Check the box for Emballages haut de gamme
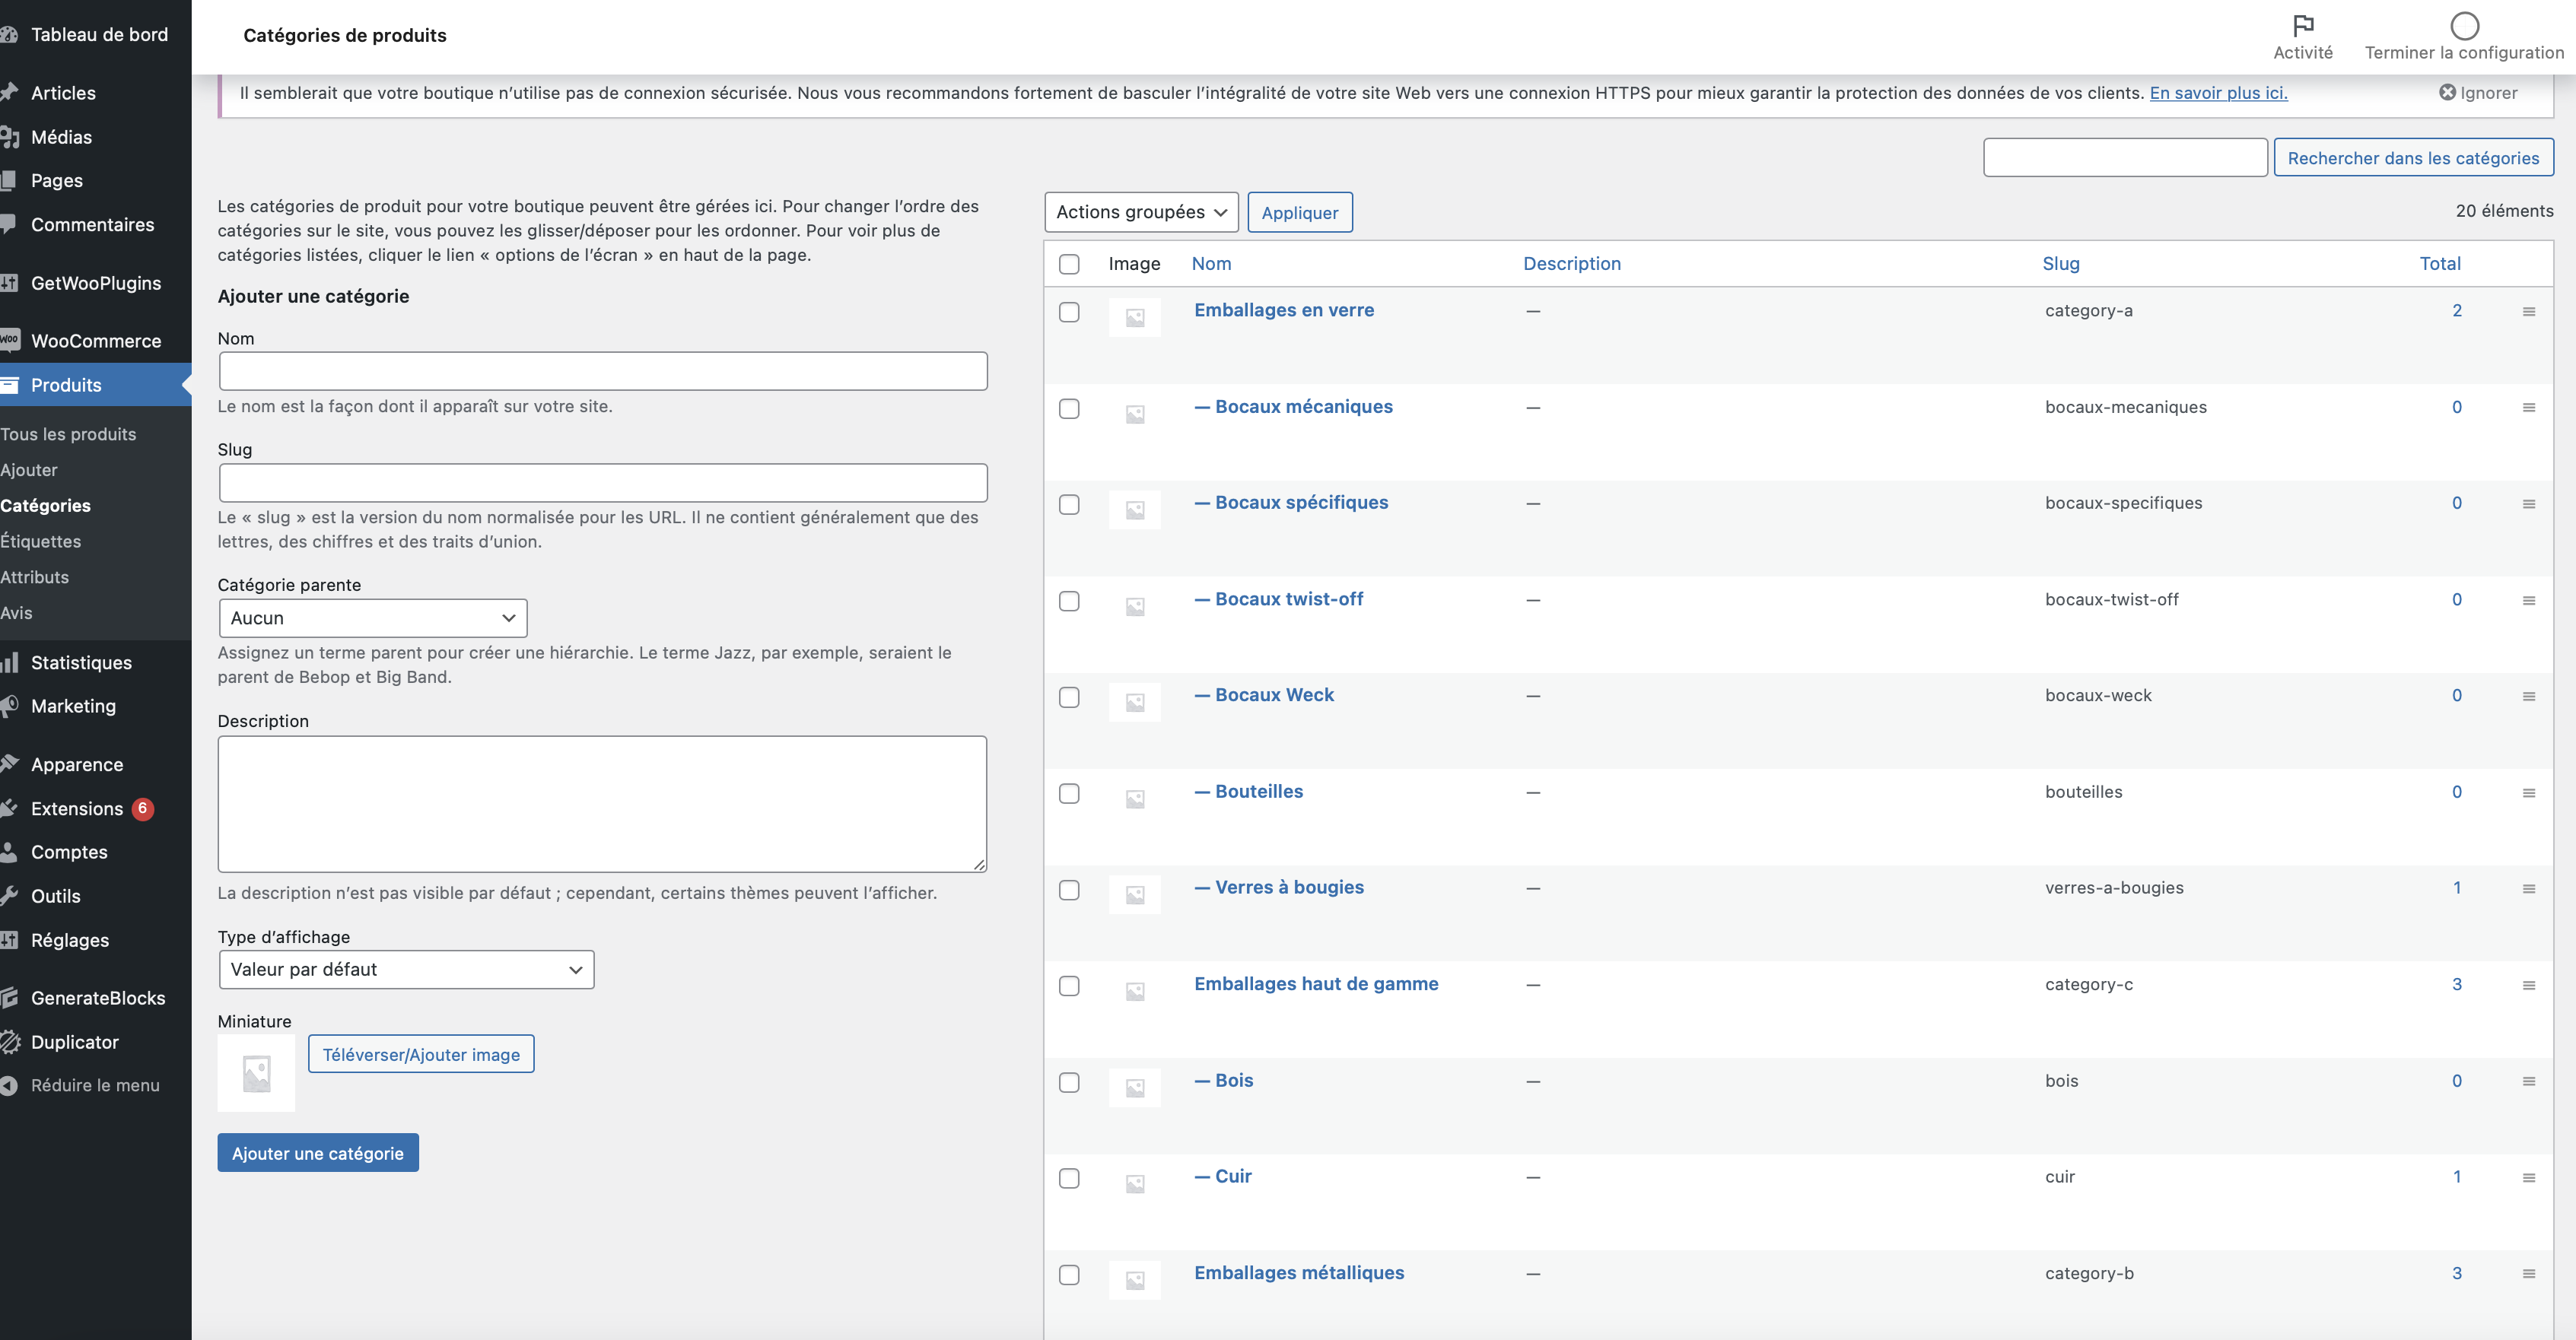The image size is (2576, 1340). pos(1069,986)
